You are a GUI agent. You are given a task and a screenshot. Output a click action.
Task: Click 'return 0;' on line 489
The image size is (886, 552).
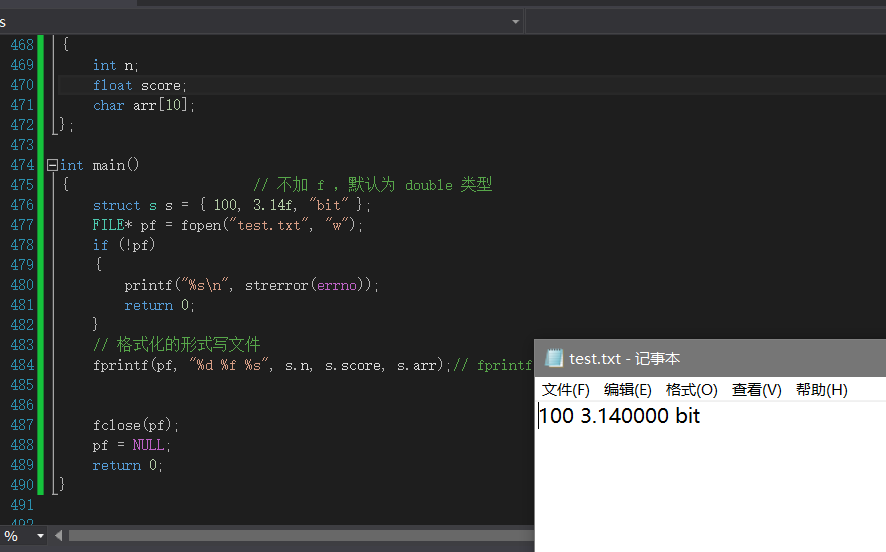tap(128, 466)
